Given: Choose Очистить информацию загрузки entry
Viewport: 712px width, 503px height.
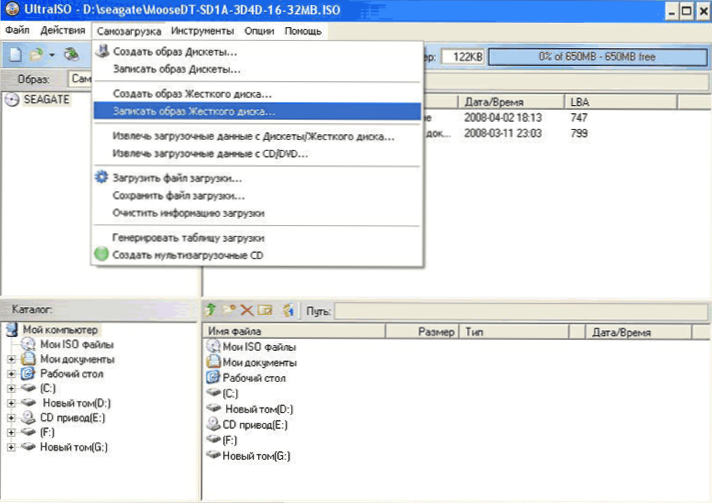Looking at the screenshot, I should pos(257,213).
